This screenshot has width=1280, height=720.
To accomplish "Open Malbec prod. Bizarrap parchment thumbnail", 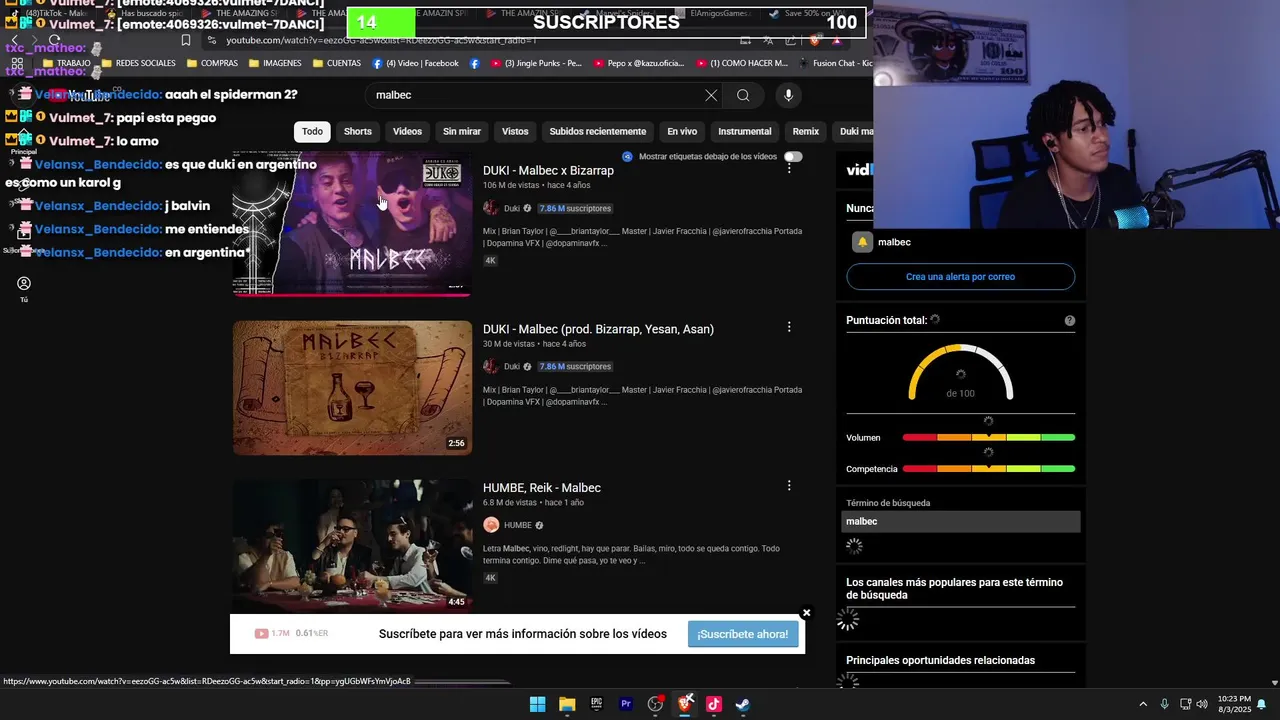I will tap(352, 388).
